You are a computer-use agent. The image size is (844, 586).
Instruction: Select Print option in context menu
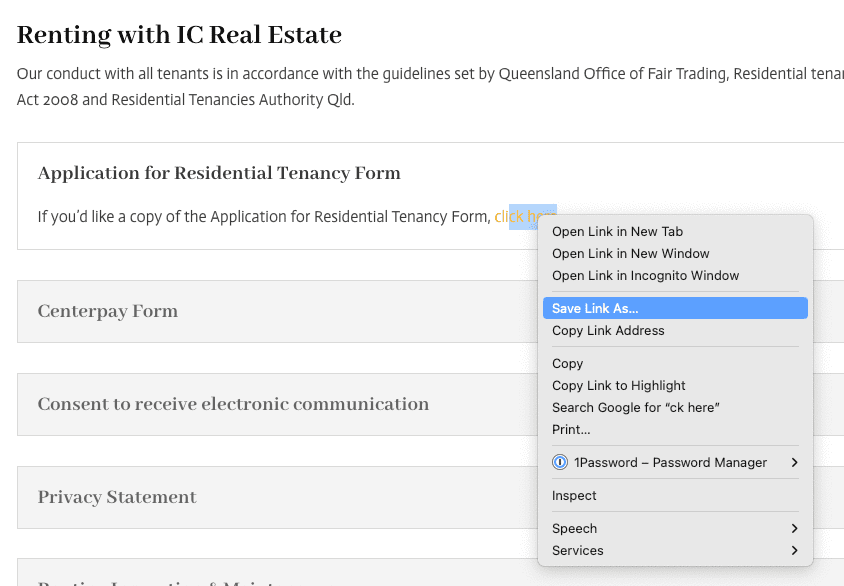[571, 430]
